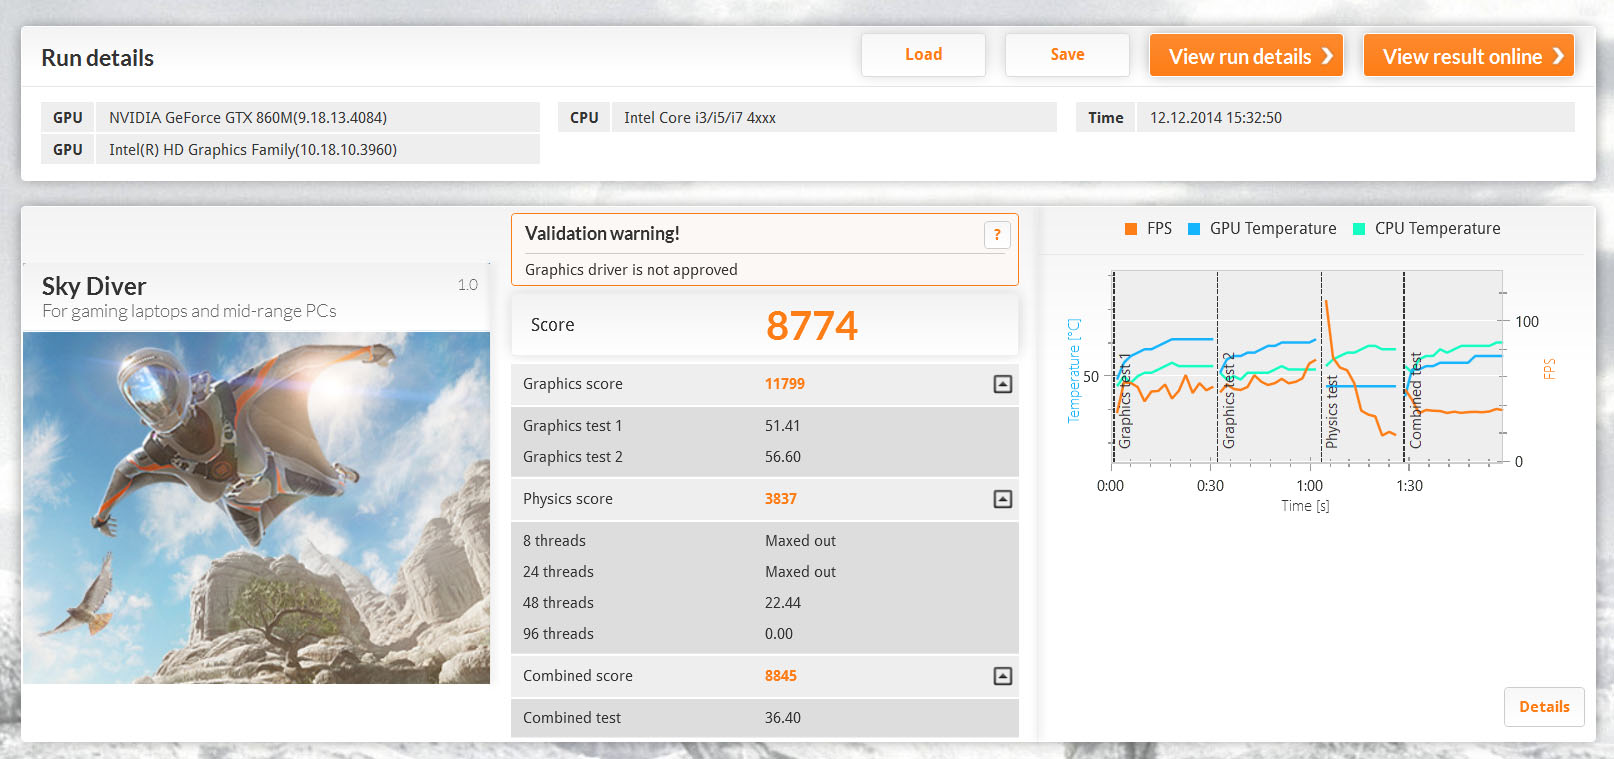This screenshot has width=1614, height=759.
Task: Click the overall score value 8774
Action: (x=811, y=326)
